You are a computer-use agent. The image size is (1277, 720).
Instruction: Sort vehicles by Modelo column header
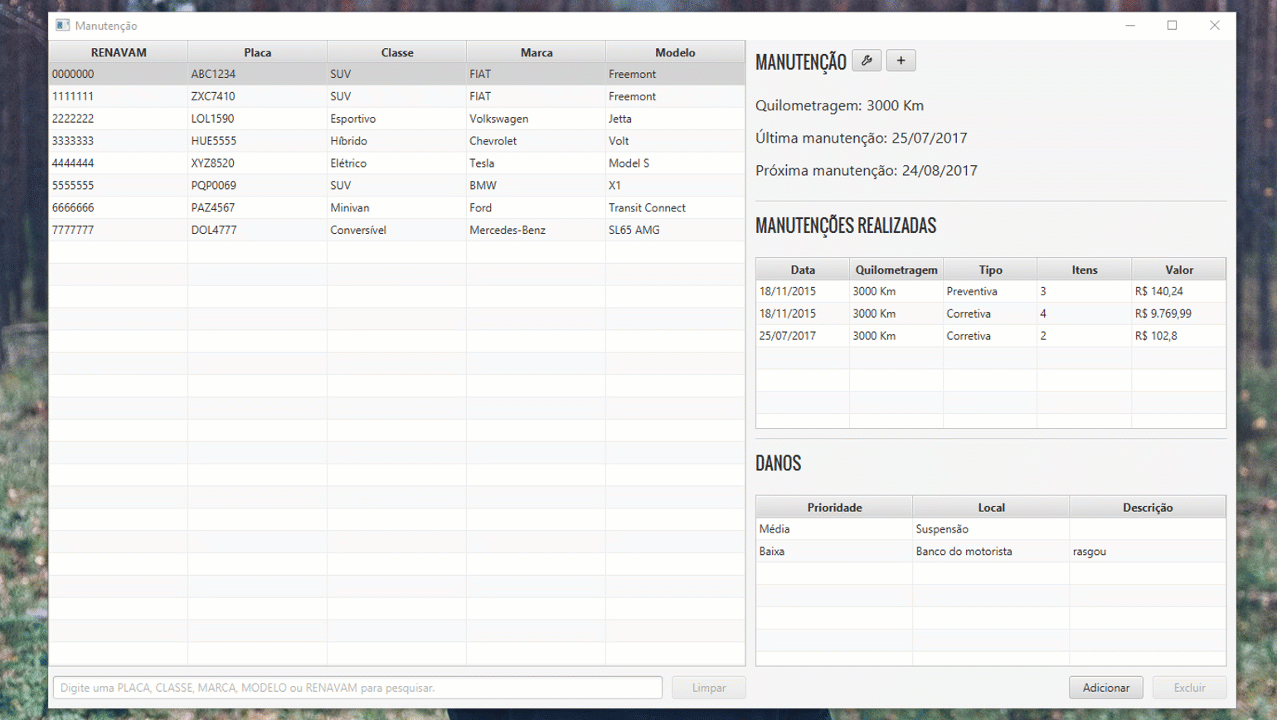[675, 53]
